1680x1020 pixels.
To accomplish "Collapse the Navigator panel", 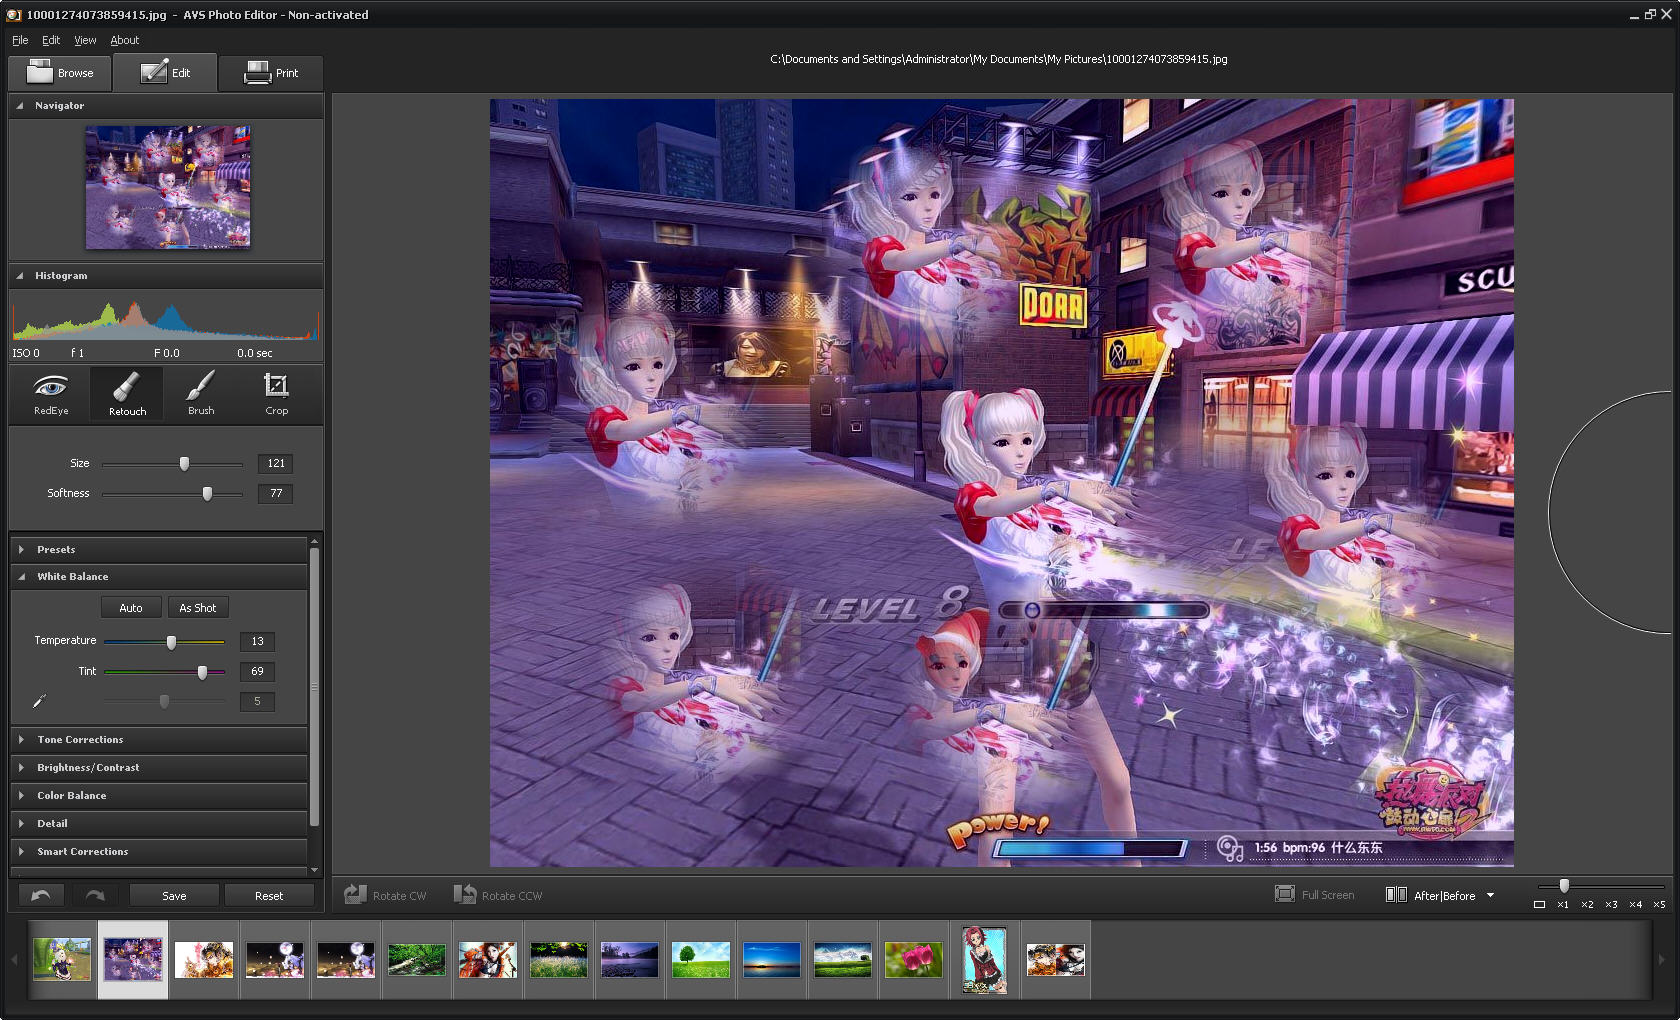I will click(19, 105).
